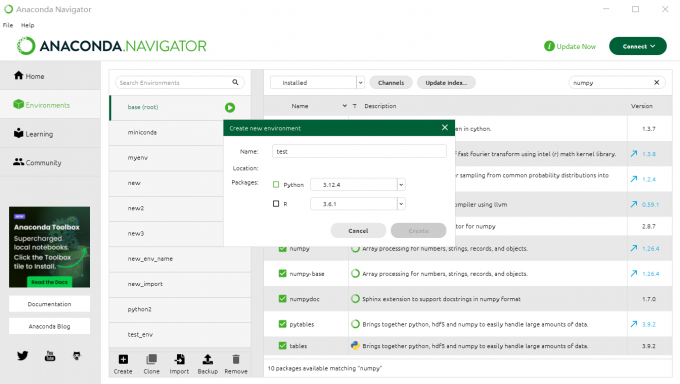Open the Community people icon
Image resolution: width=680 pixels, height=384 pixels.
[18, 162]
